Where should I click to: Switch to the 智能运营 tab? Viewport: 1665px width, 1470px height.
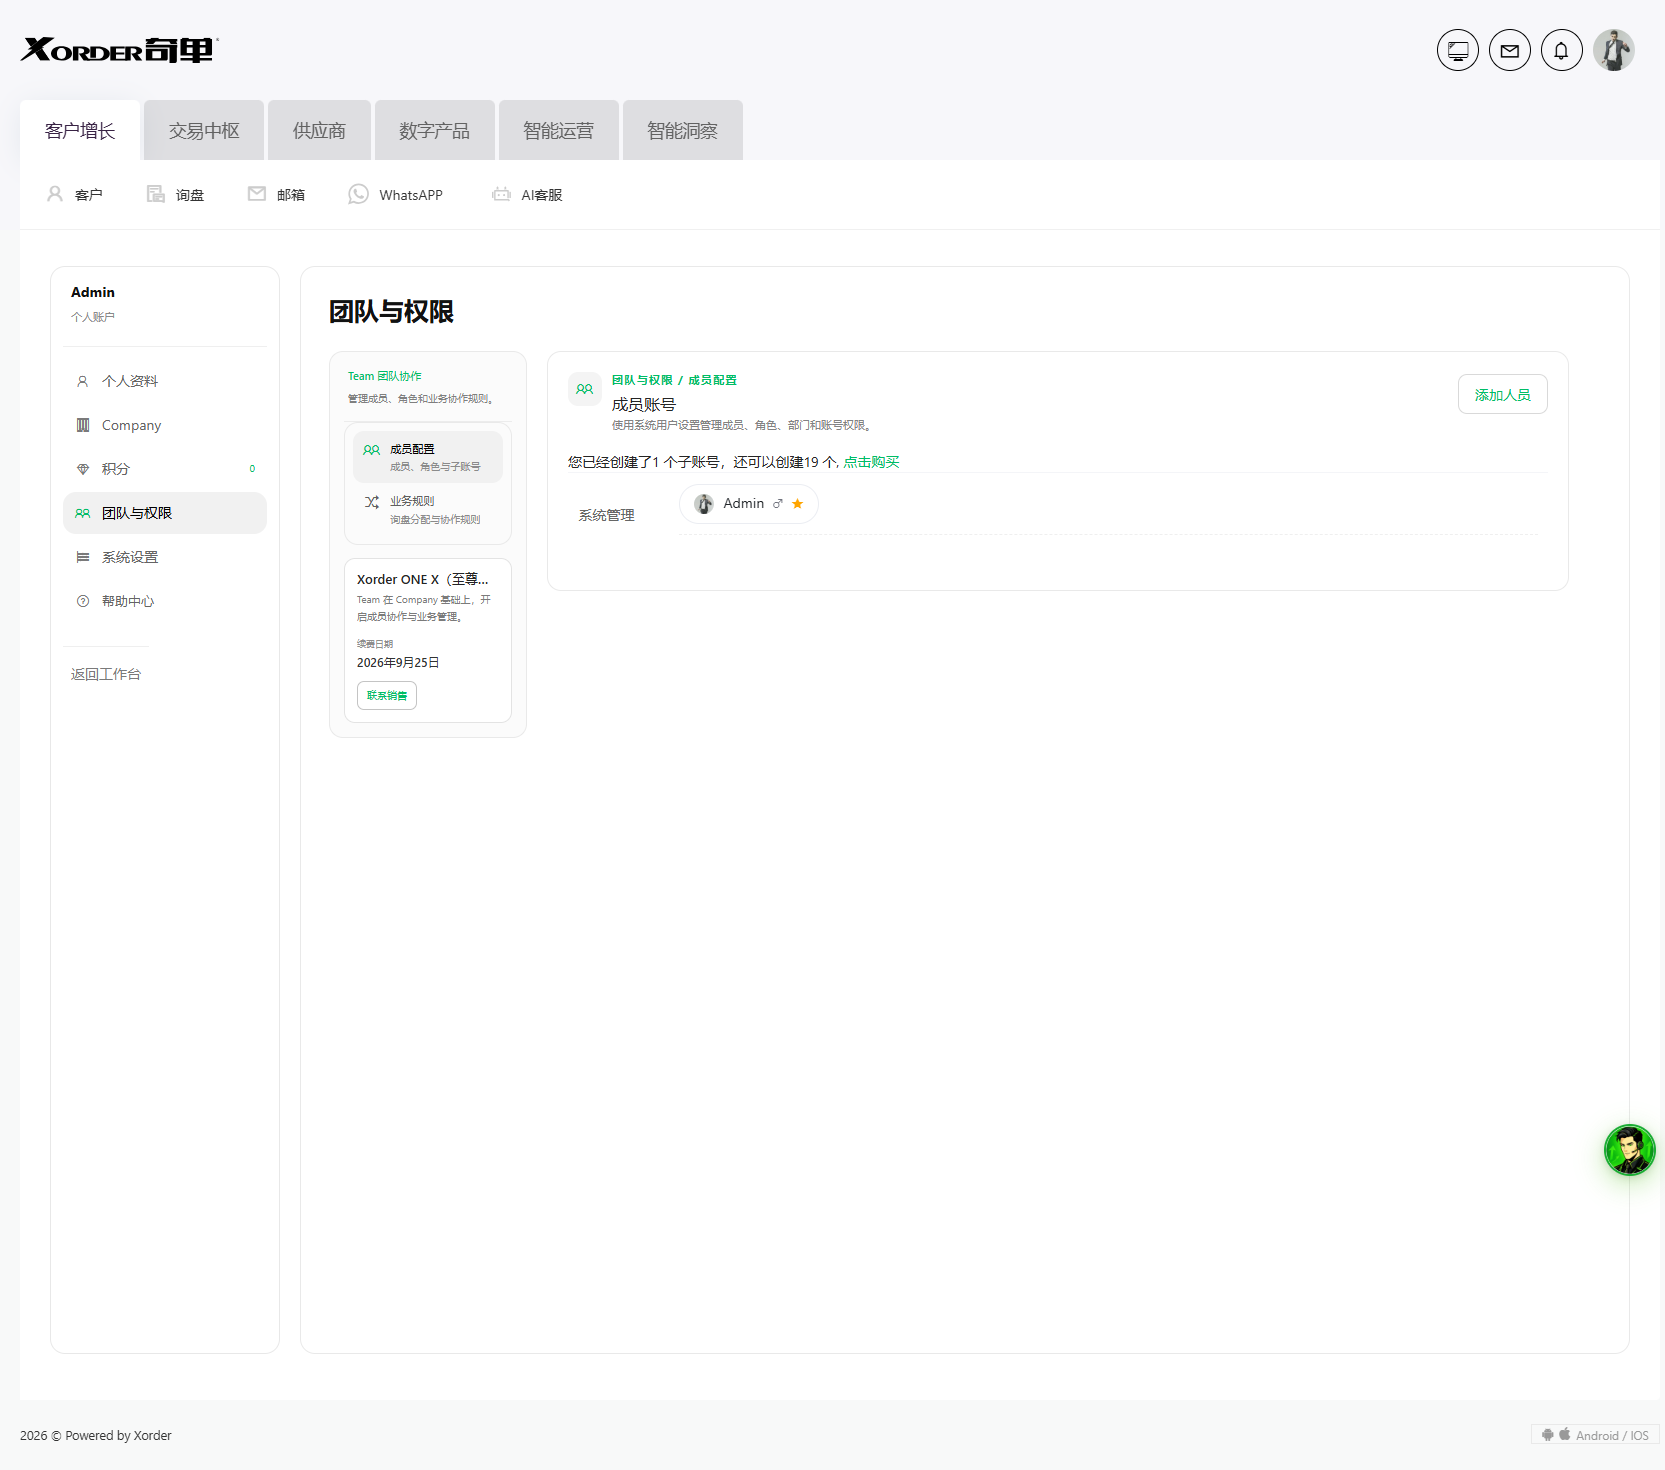click(559, 130)
